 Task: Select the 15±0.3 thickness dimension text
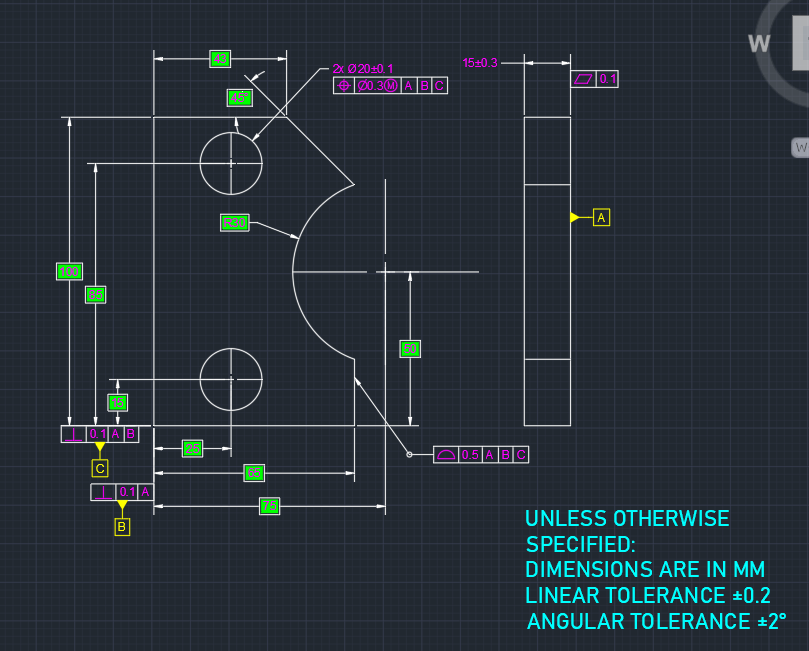pyautogui.click(x=480, y=63)
